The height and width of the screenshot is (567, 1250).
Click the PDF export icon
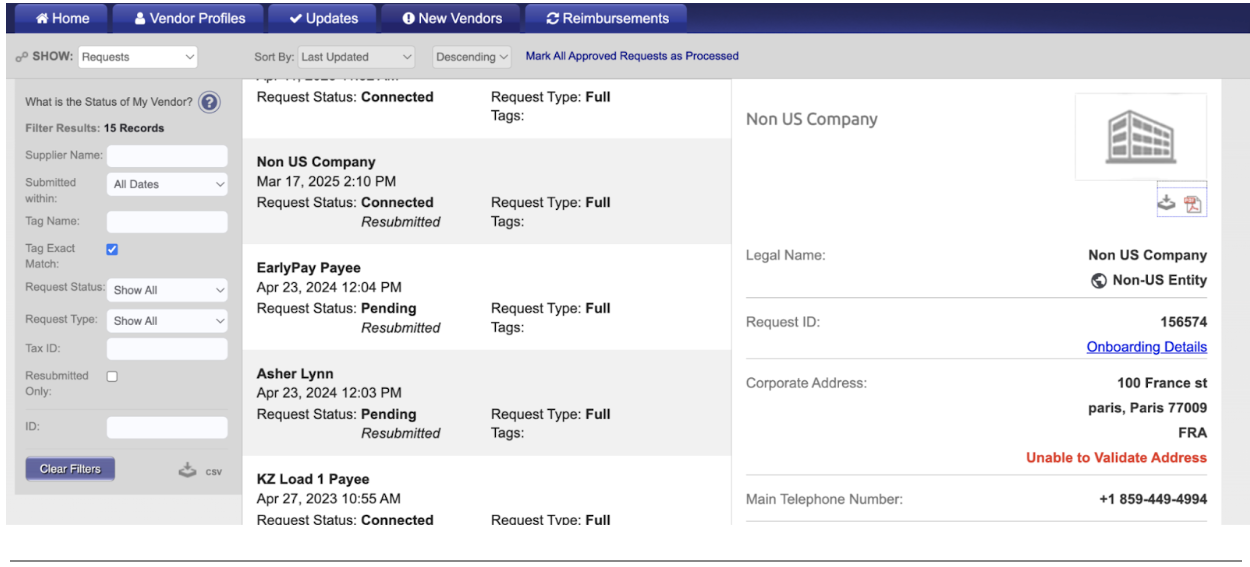(x=1192, y=204)
